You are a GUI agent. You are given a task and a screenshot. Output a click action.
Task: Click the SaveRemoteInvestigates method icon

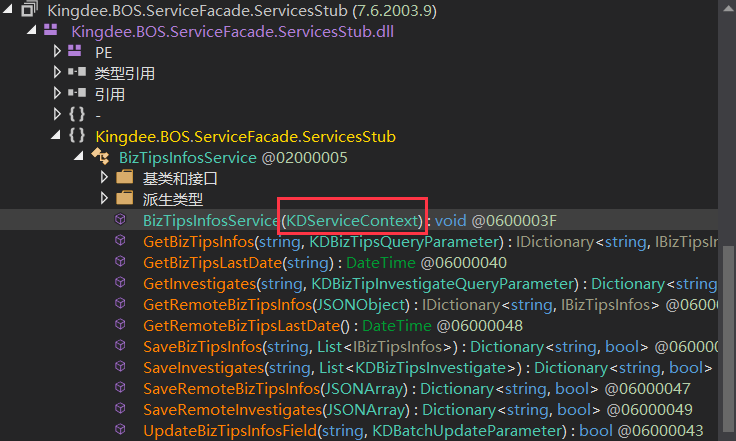[121, 408]
